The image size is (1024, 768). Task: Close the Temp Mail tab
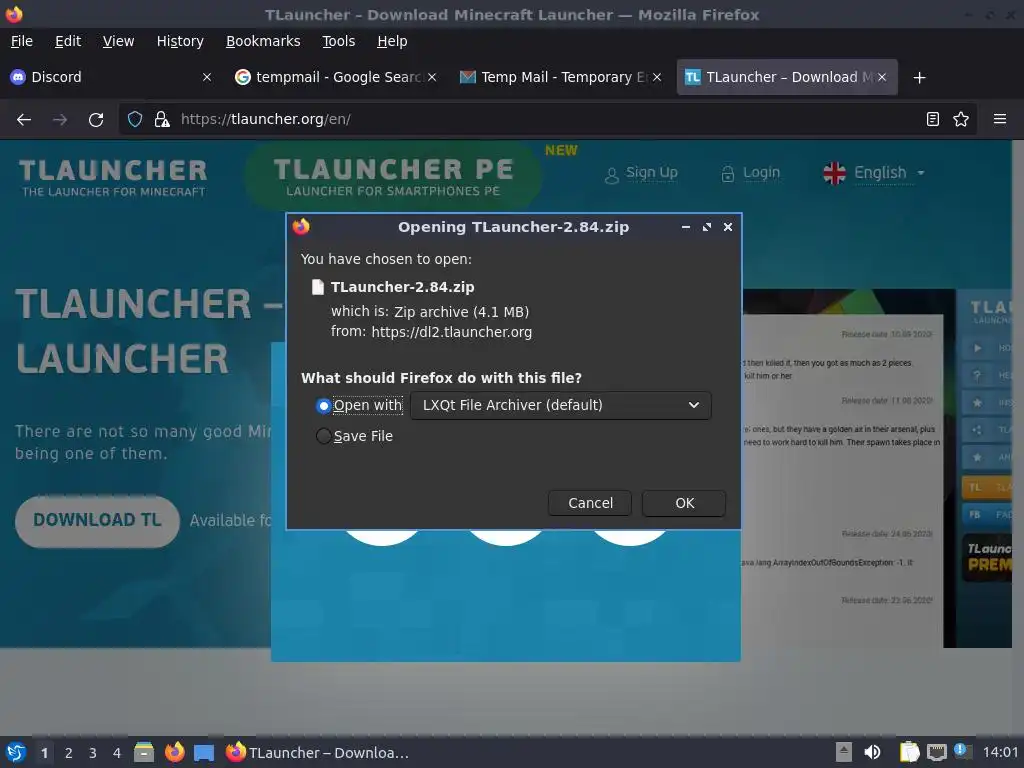pos(657,77)
